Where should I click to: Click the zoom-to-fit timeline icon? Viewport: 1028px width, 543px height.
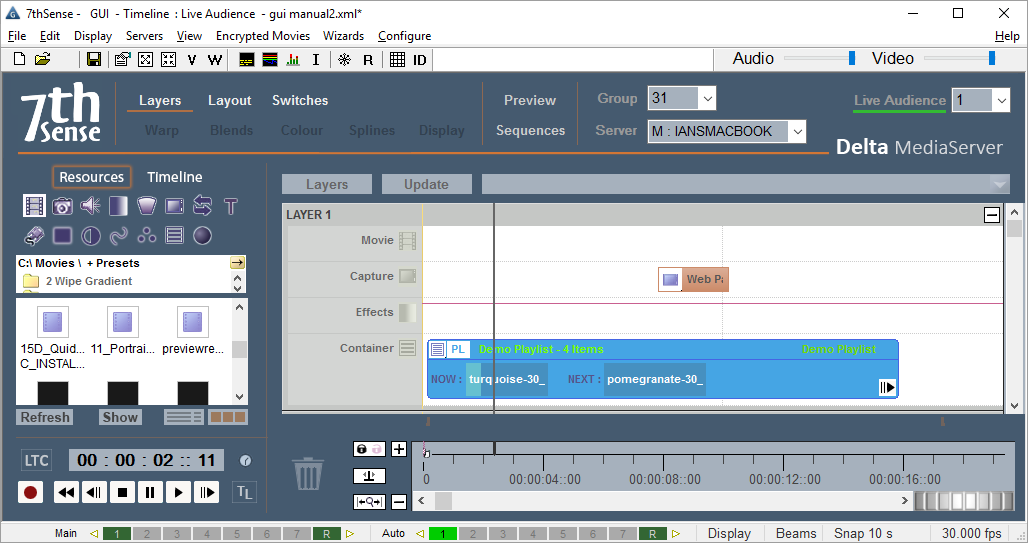[x=369, y=502]
